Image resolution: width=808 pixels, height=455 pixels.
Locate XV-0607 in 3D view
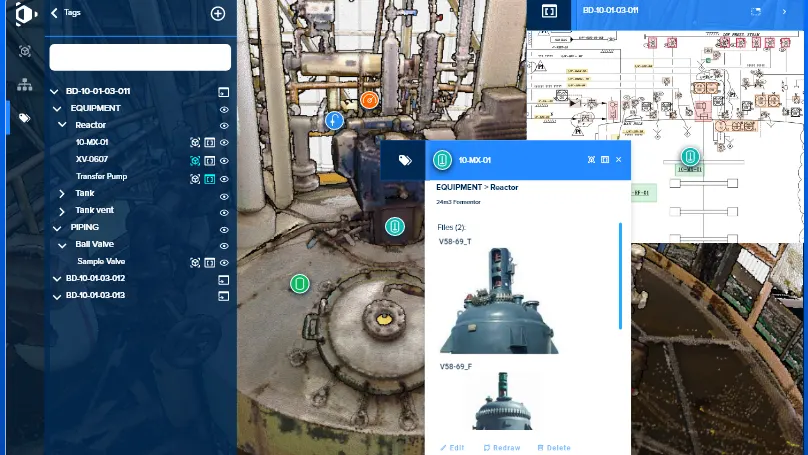coord(195,161)
